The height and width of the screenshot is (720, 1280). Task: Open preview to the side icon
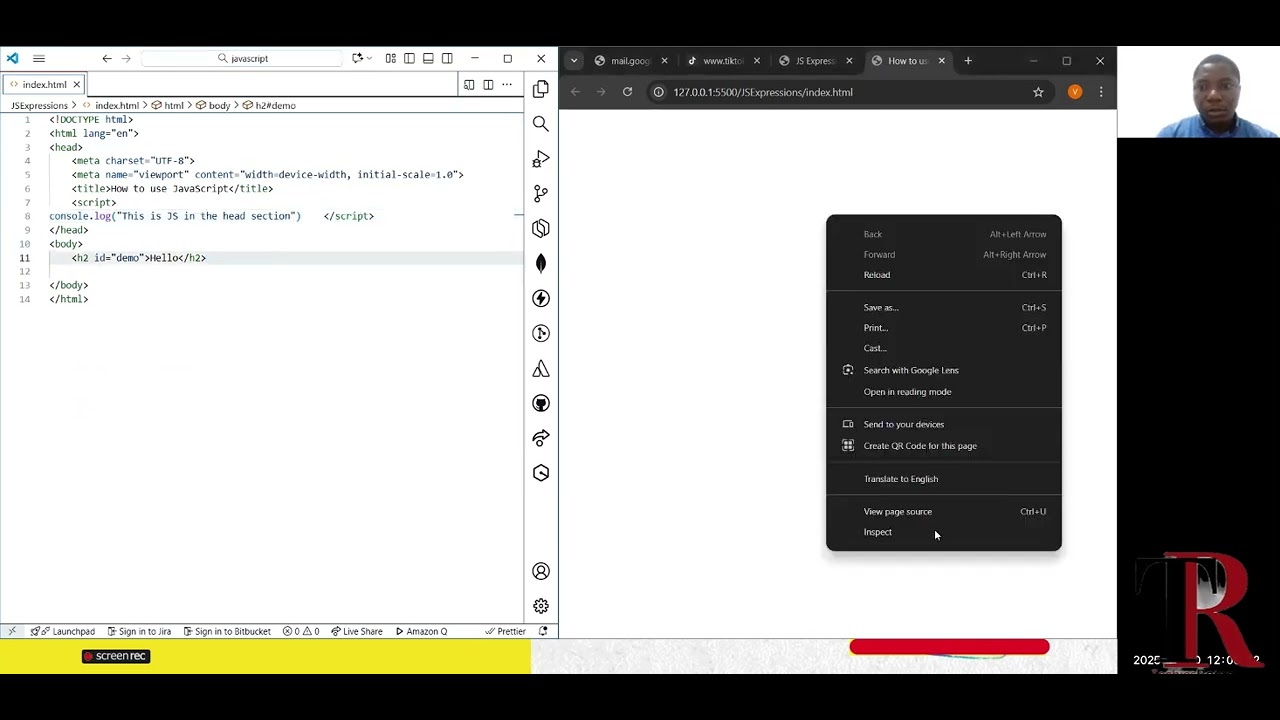(468, 85)
